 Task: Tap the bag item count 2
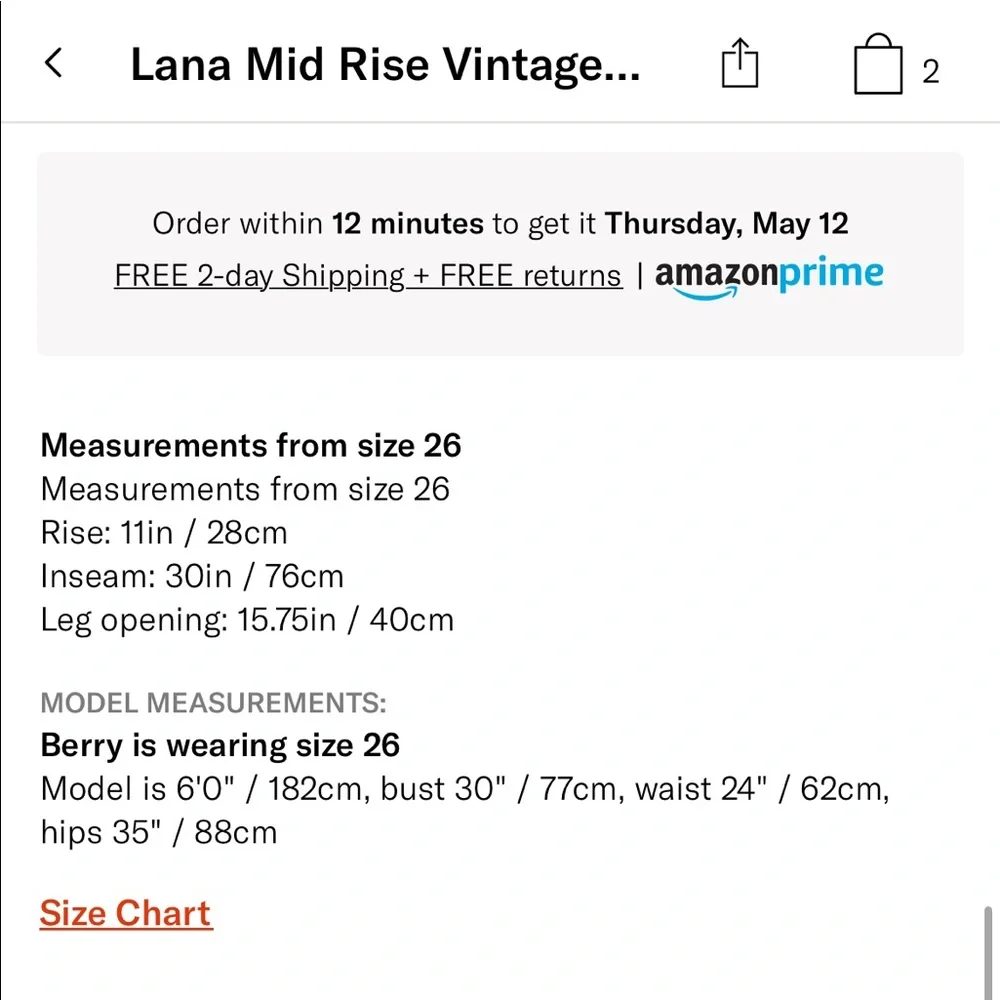[931, 72]
